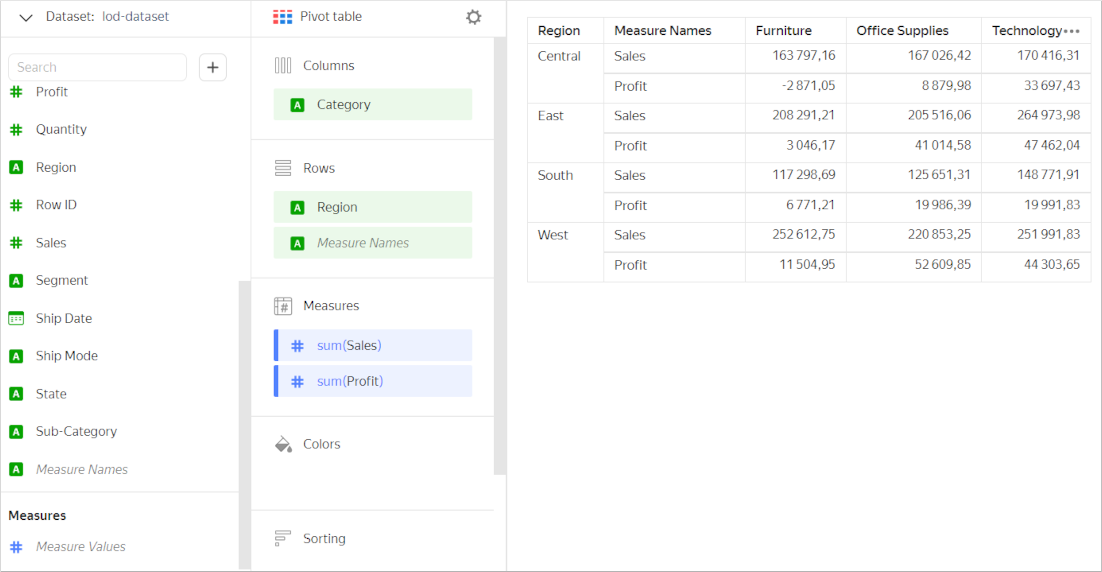Click the Measures section icon
1102x572 pixels.
click(283, 306)
